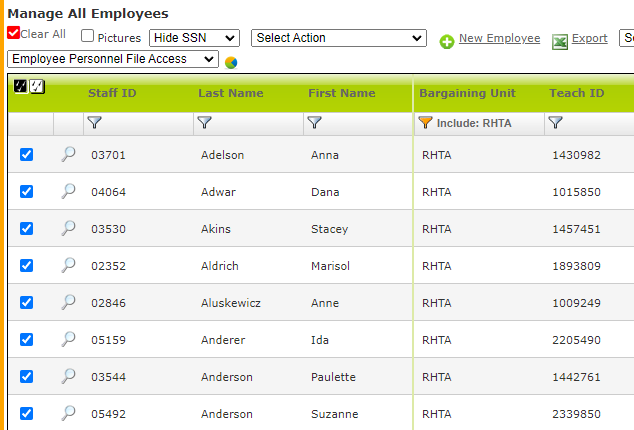Open Last Name column filter
Screen dimensions: 634x430
(205, 123)
